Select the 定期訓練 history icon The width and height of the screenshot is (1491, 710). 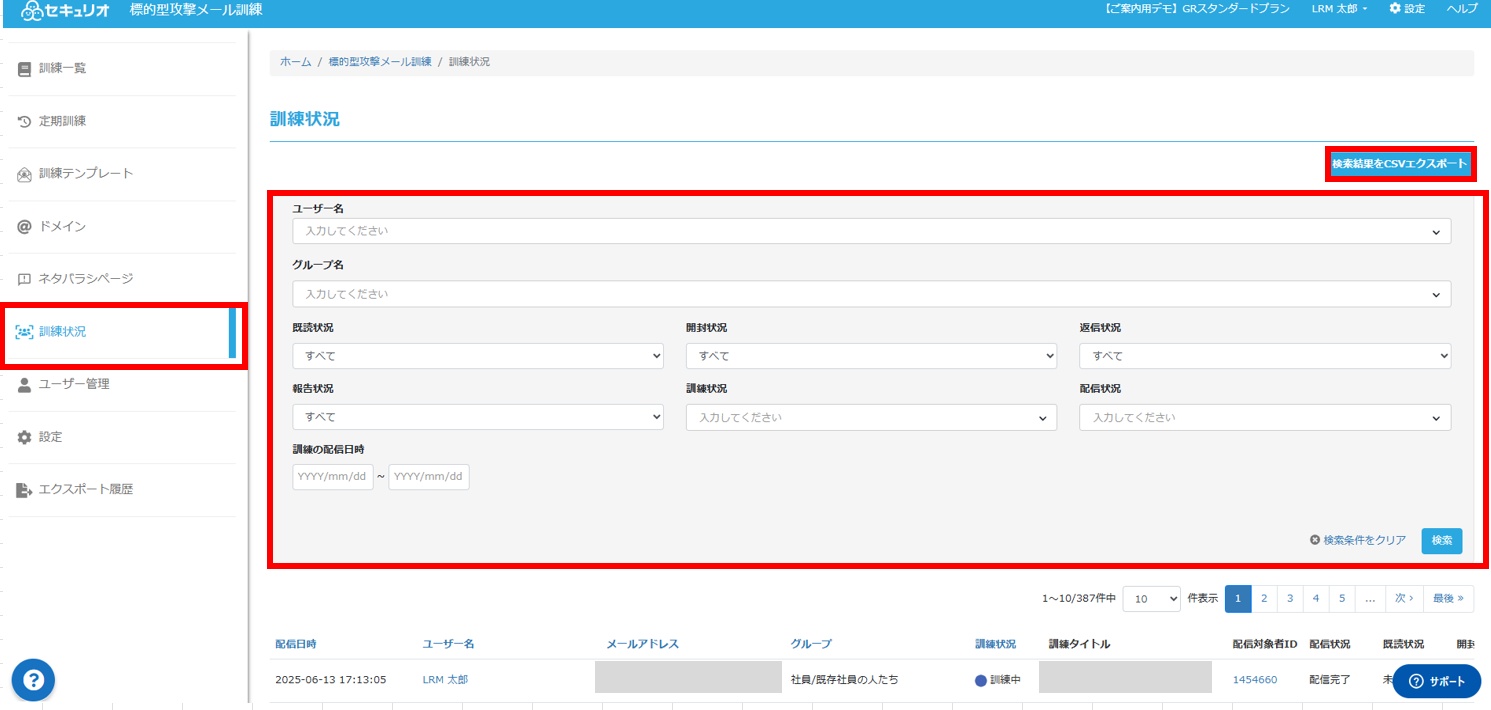point(25,121)
